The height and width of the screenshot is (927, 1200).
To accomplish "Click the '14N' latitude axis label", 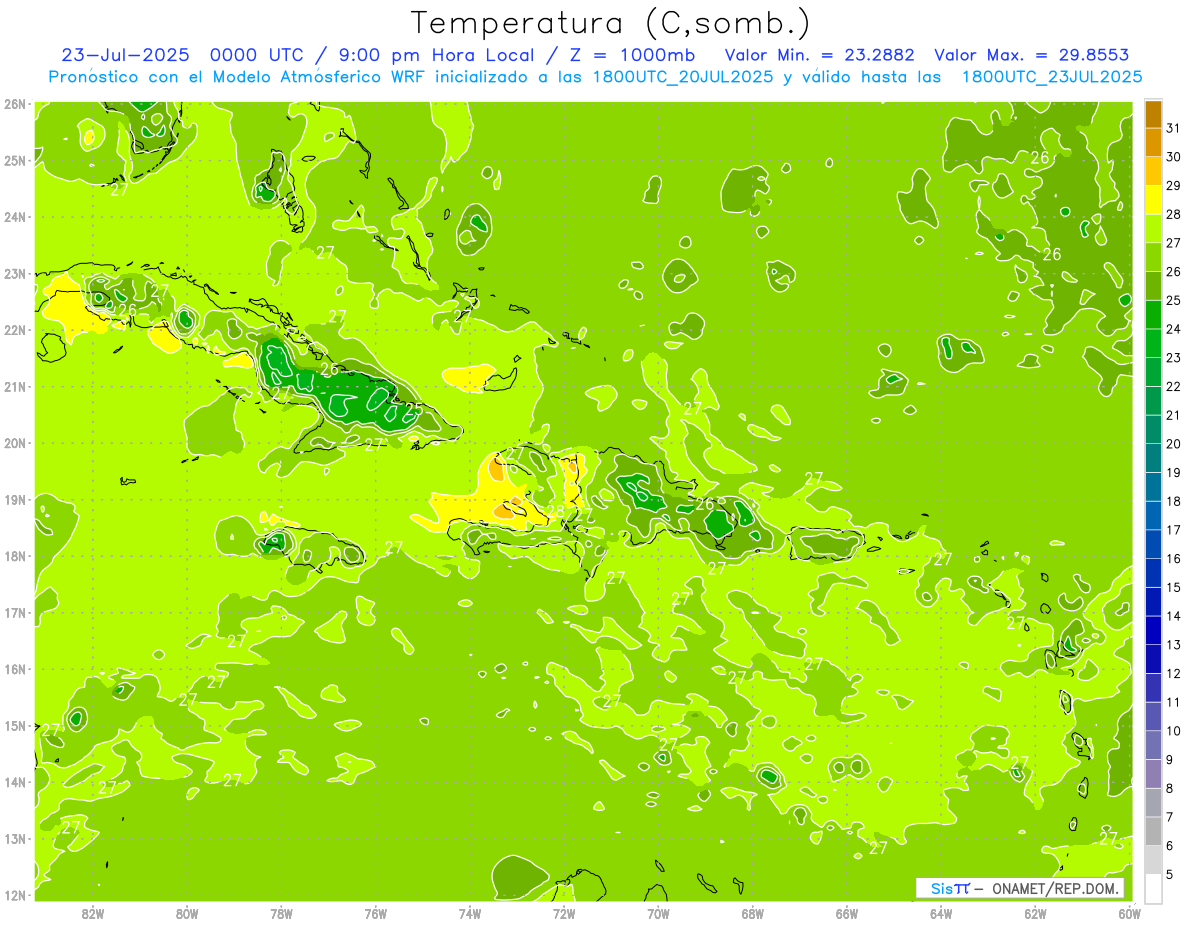I will pyautogui.click(x=14, y=782).
